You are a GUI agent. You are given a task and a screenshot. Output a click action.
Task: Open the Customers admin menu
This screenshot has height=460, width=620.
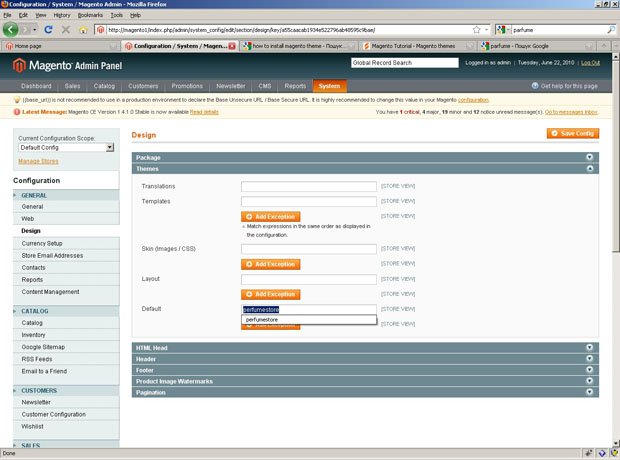[143, 86]
